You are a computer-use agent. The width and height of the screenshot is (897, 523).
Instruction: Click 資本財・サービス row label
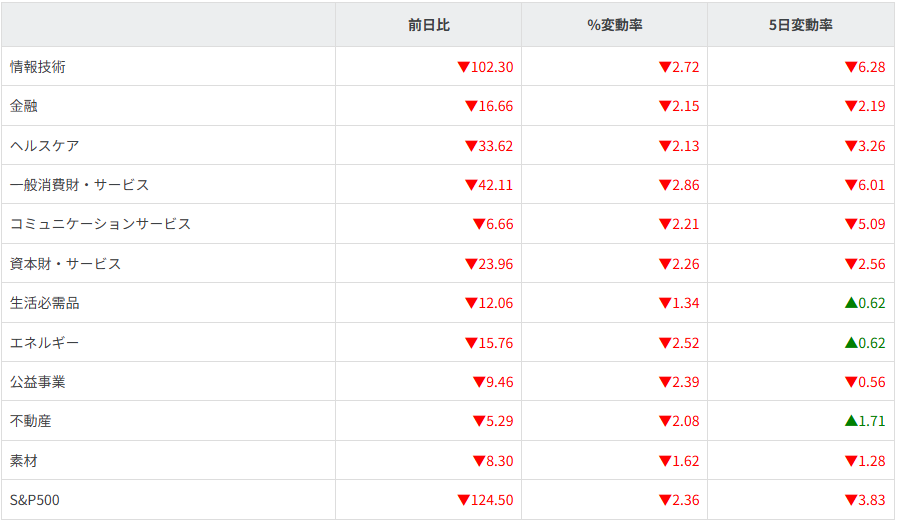(x=65, y=264)
